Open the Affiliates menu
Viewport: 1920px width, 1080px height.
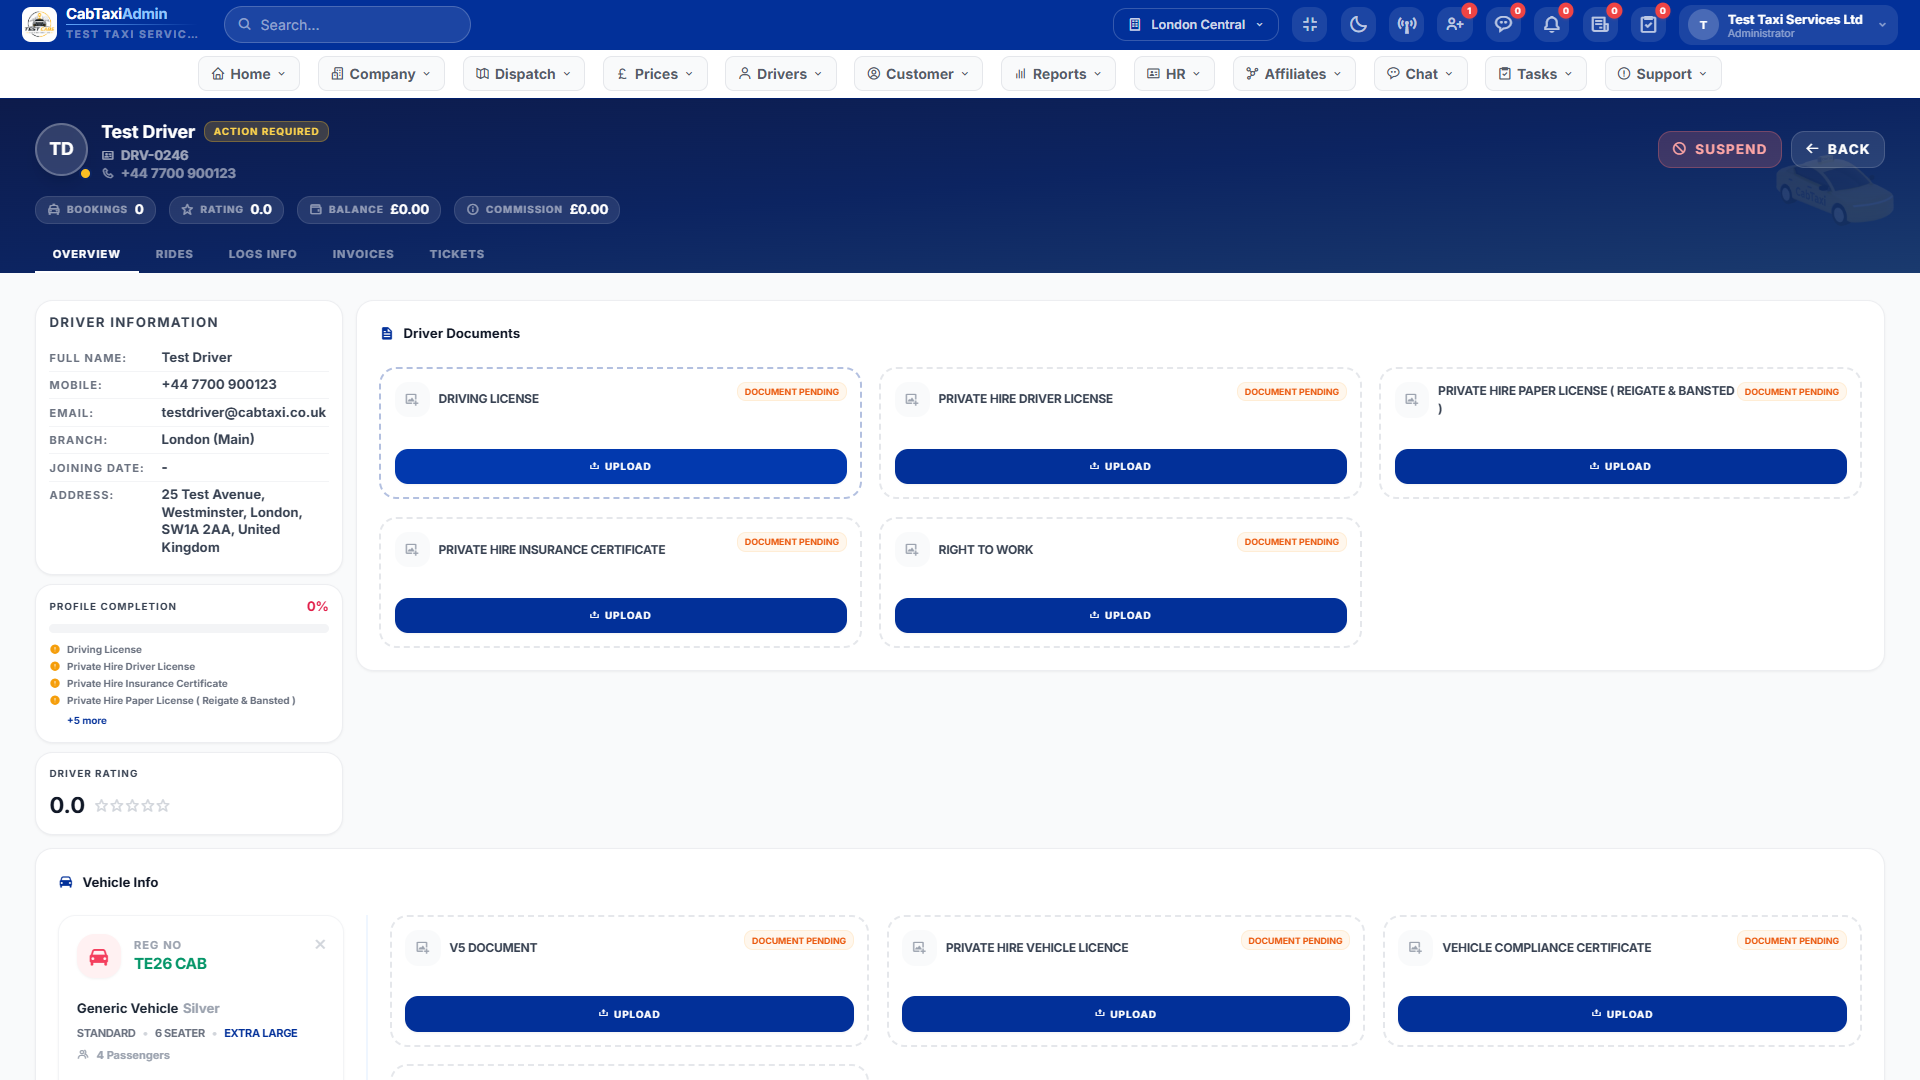[x=1294, y=73]
